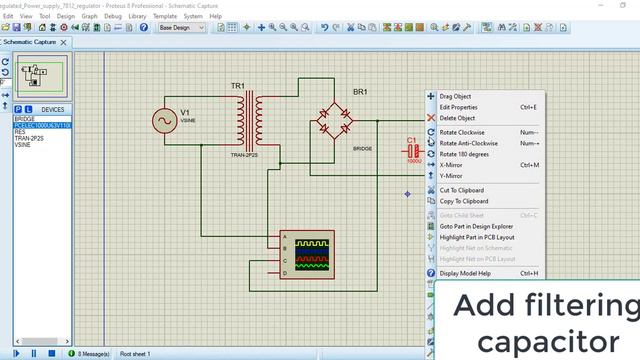Screen dimensions: 640x360
Task: Click the Redraw Display icon
Action: click(x=221, y=27)
